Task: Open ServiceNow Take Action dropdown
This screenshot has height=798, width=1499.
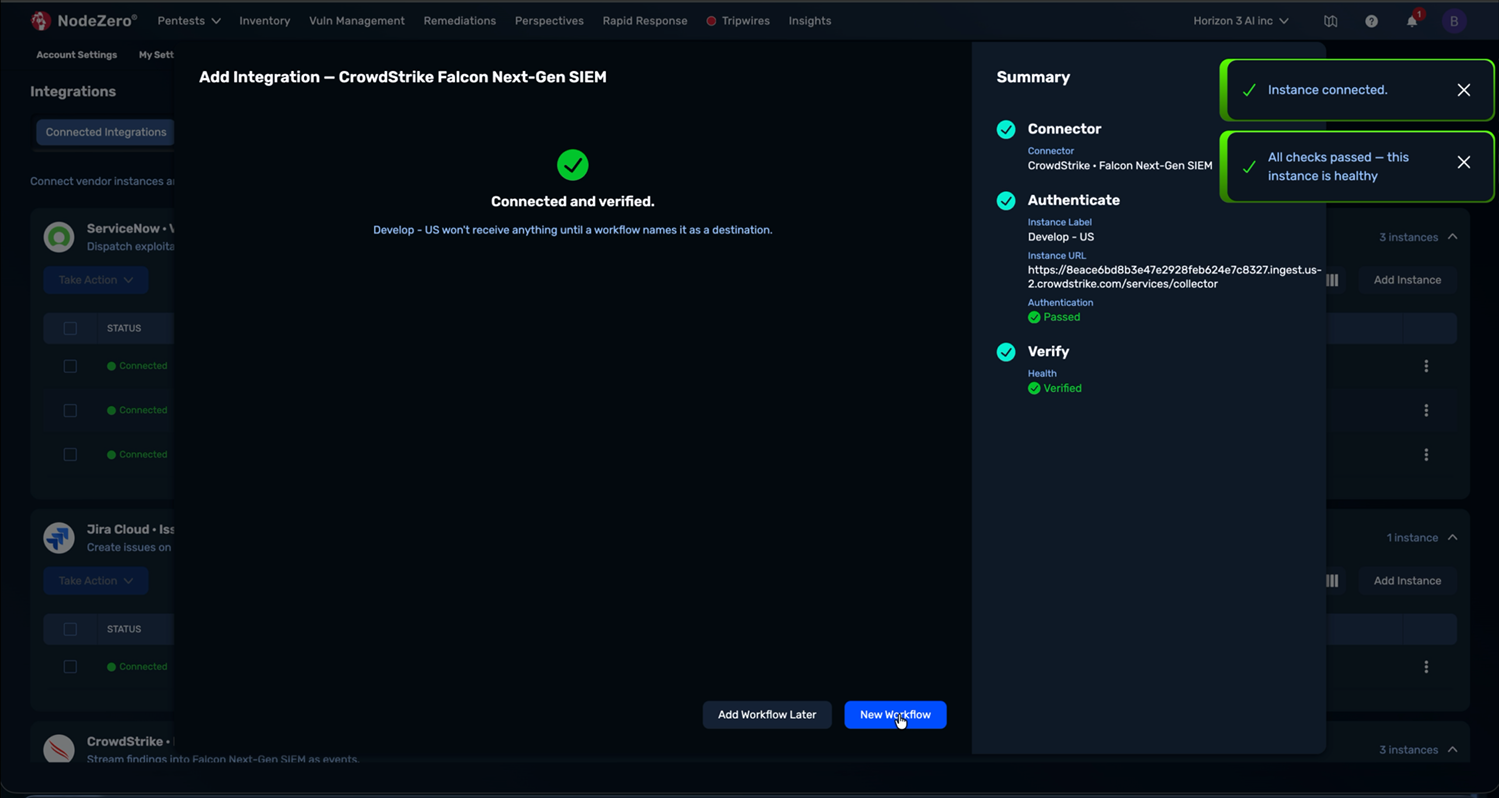Action: click(96, 280)
